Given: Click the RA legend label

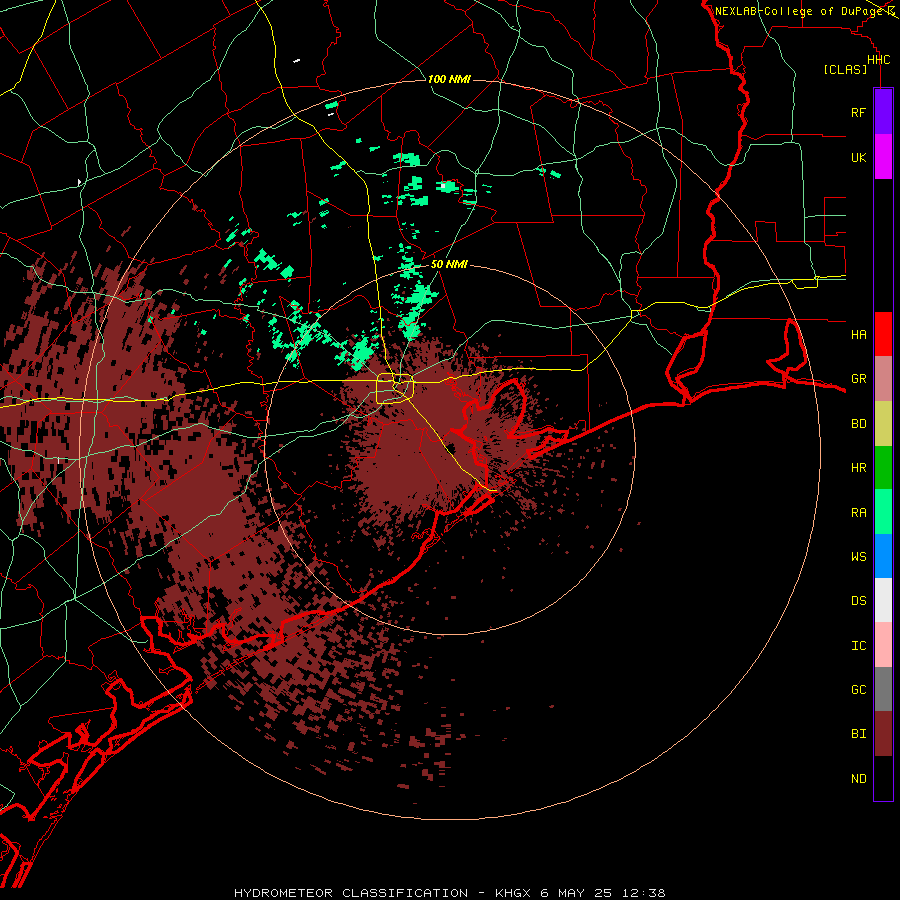Looking at the screenshot, I should 858,513.
